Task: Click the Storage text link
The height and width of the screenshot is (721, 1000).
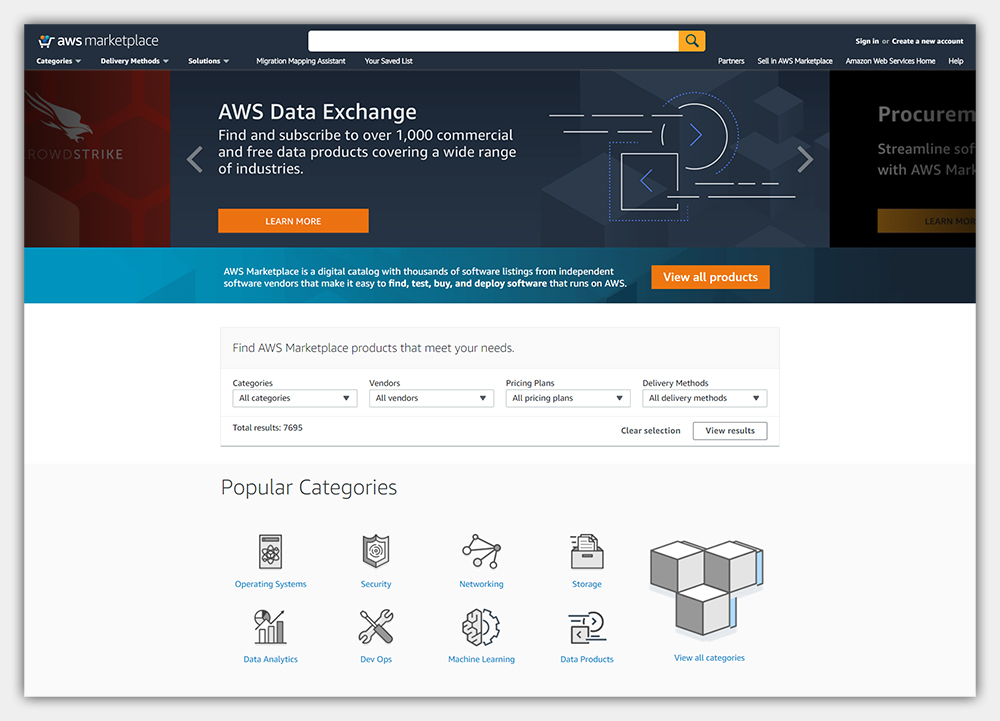Action: click(587, 584)
